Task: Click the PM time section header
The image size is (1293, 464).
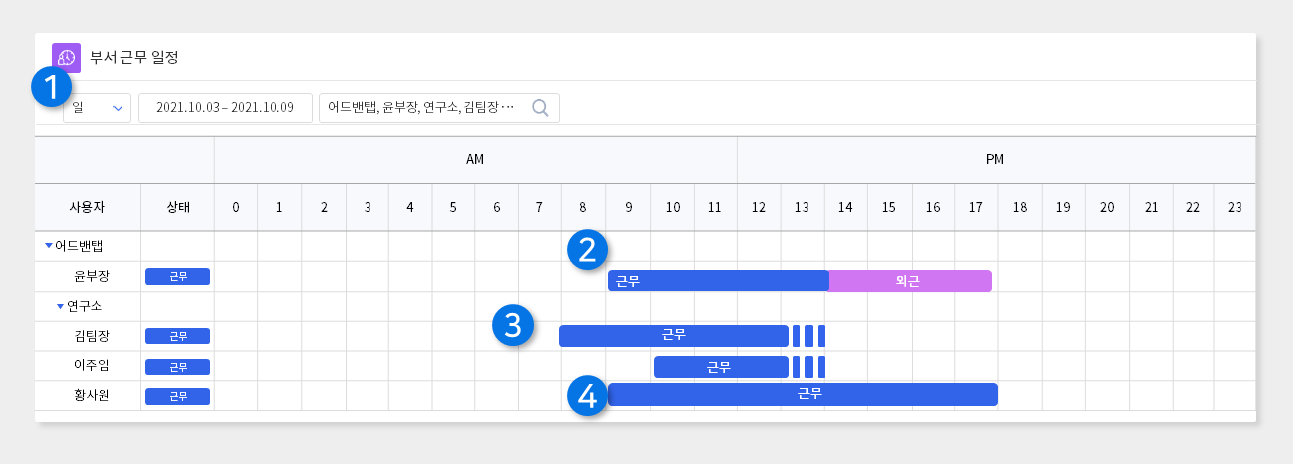Action: pyautogui.click(x=996, y=160)
